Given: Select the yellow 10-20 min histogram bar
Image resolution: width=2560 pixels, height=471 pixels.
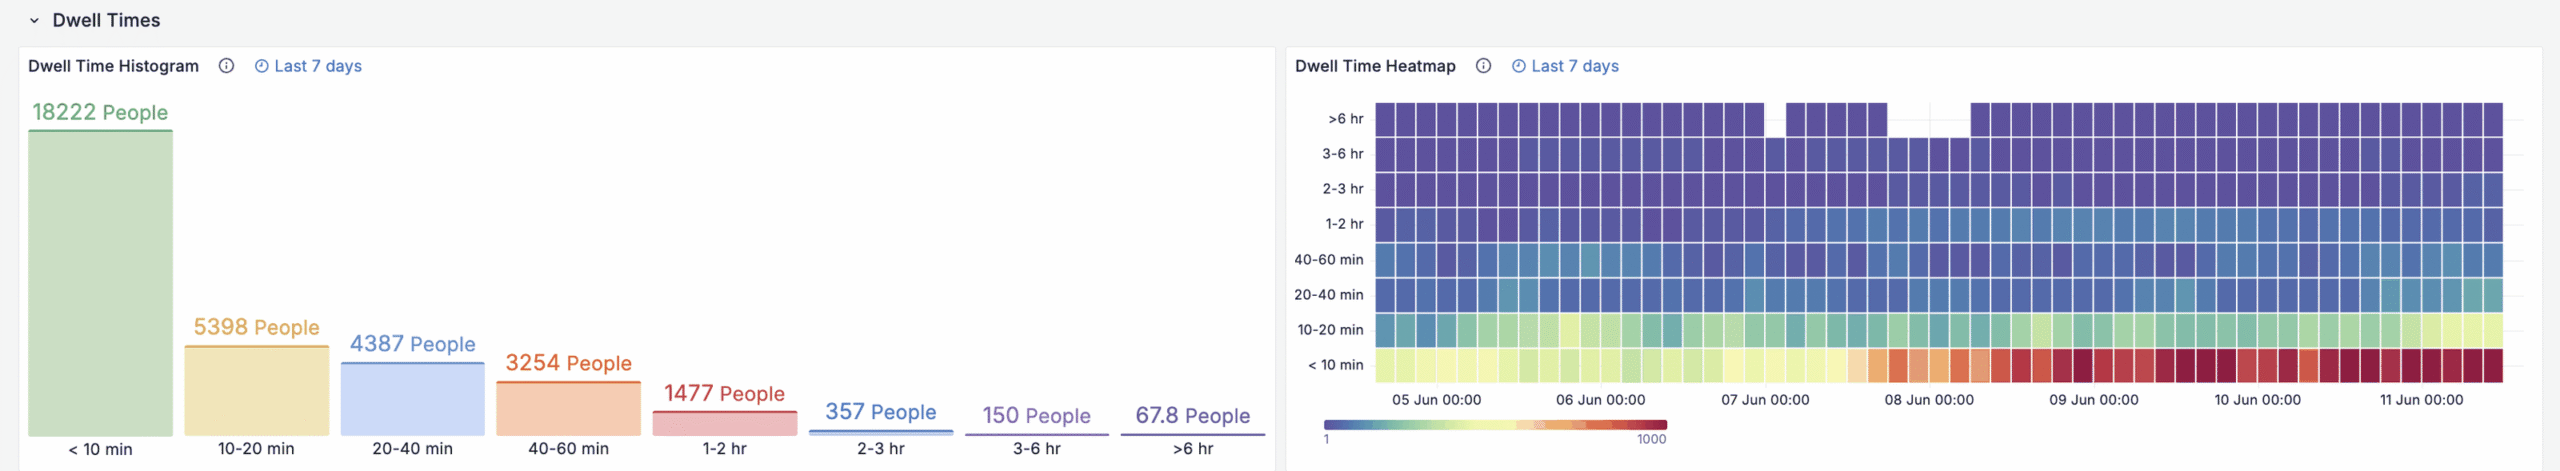Looking at the screenshot, I should pos(256,391).
